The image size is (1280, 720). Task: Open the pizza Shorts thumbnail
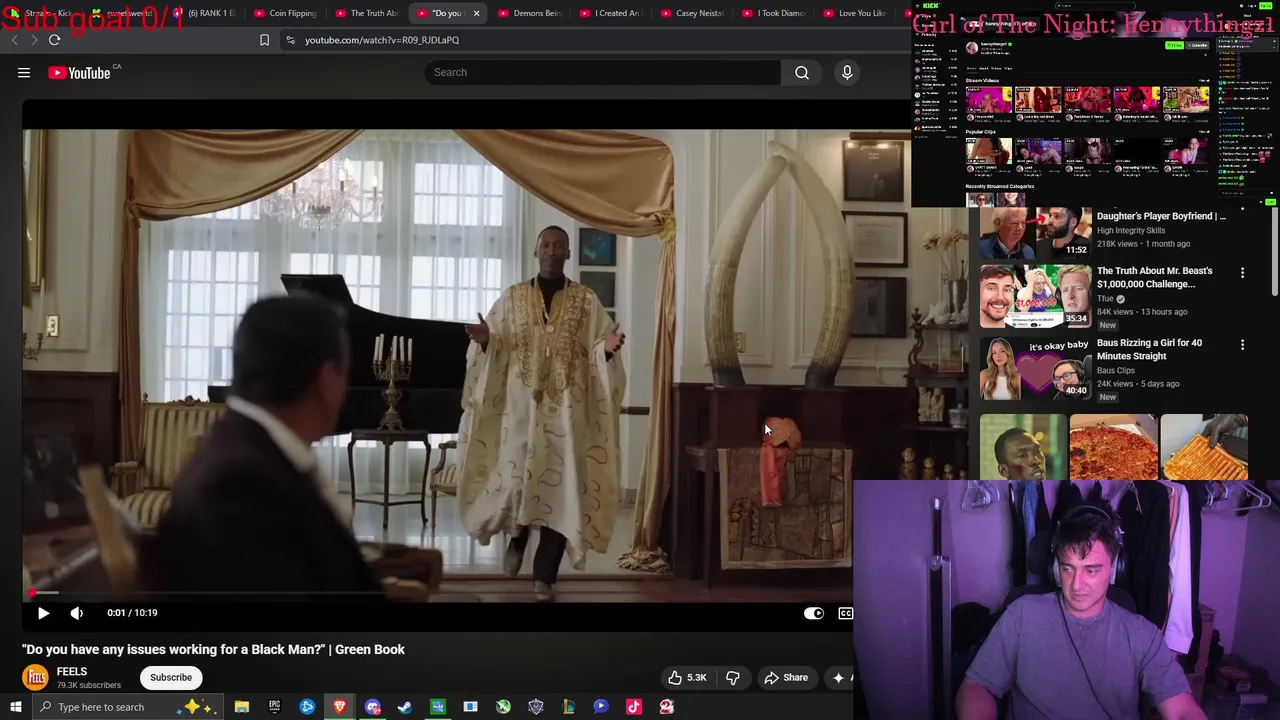(x=1113, y=447)
